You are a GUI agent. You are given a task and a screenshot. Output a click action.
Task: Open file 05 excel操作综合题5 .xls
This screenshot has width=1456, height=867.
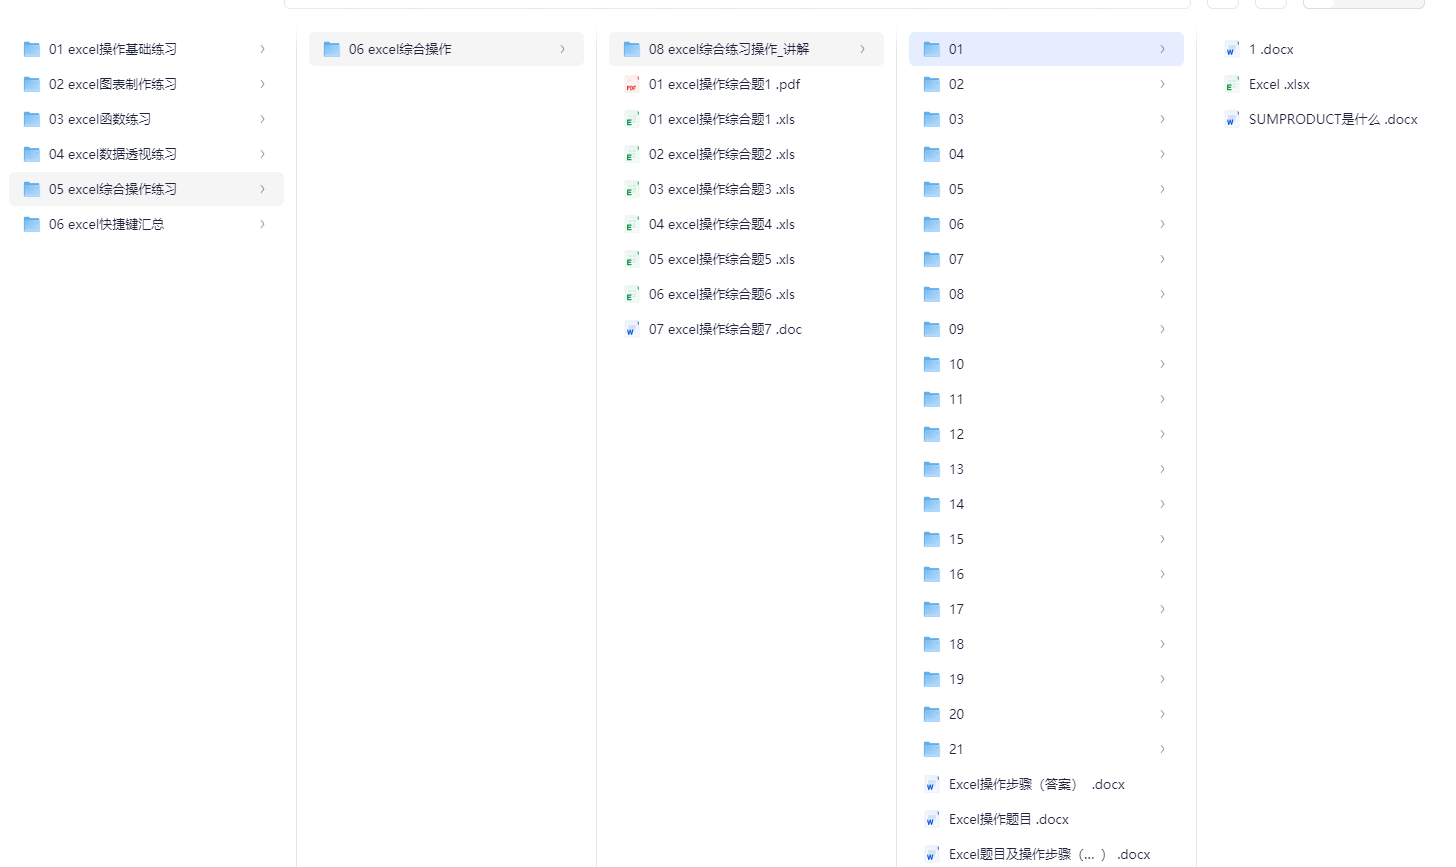coord(721,259)
